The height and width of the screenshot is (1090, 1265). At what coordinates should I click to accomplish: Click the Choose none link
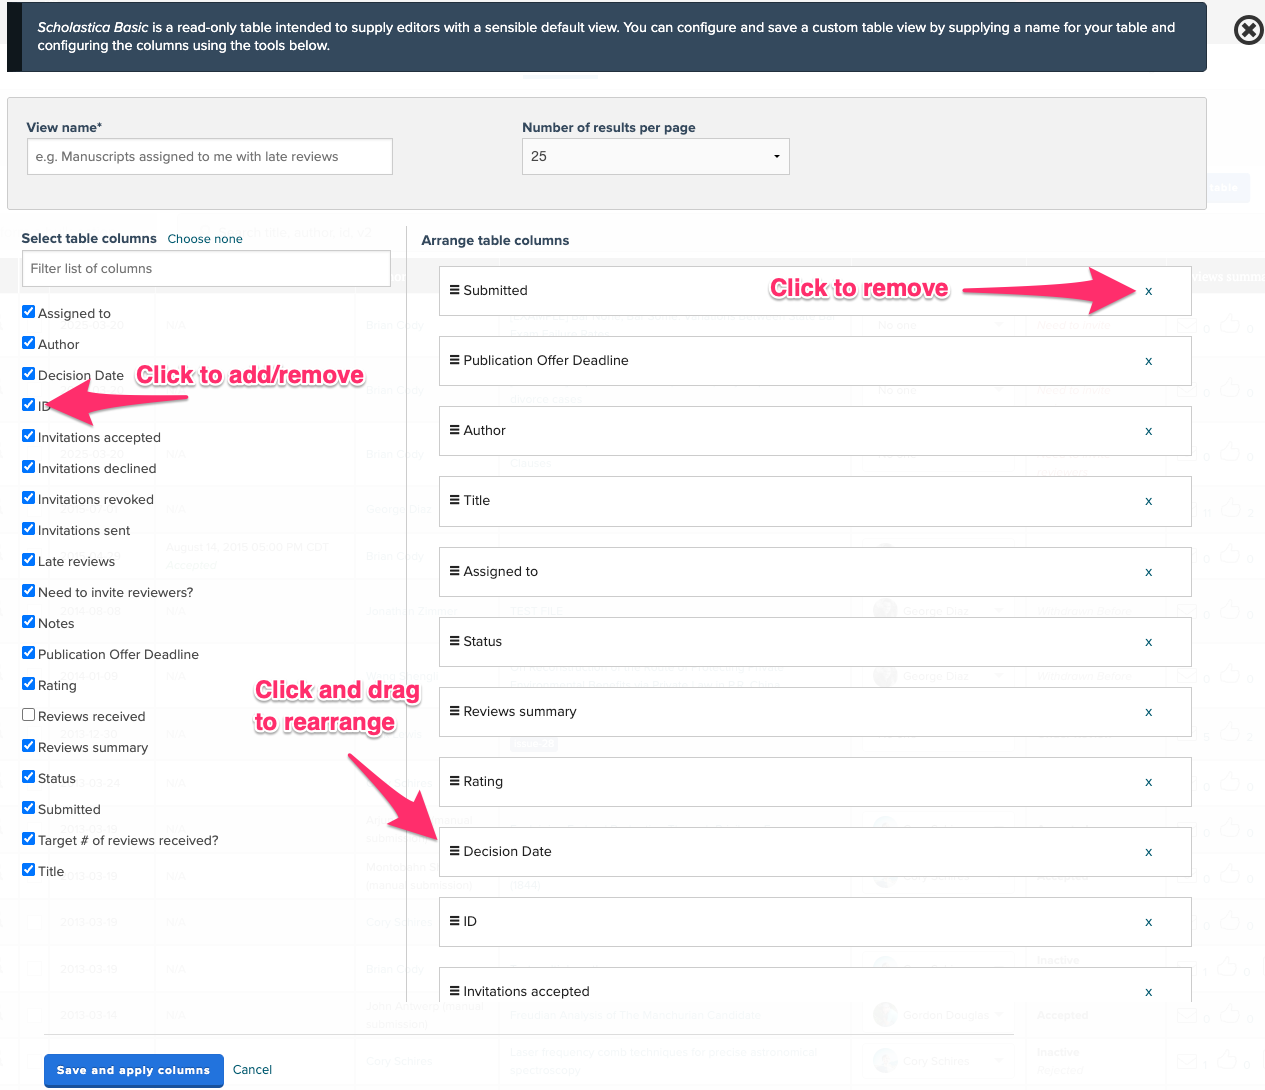[205, 239]
